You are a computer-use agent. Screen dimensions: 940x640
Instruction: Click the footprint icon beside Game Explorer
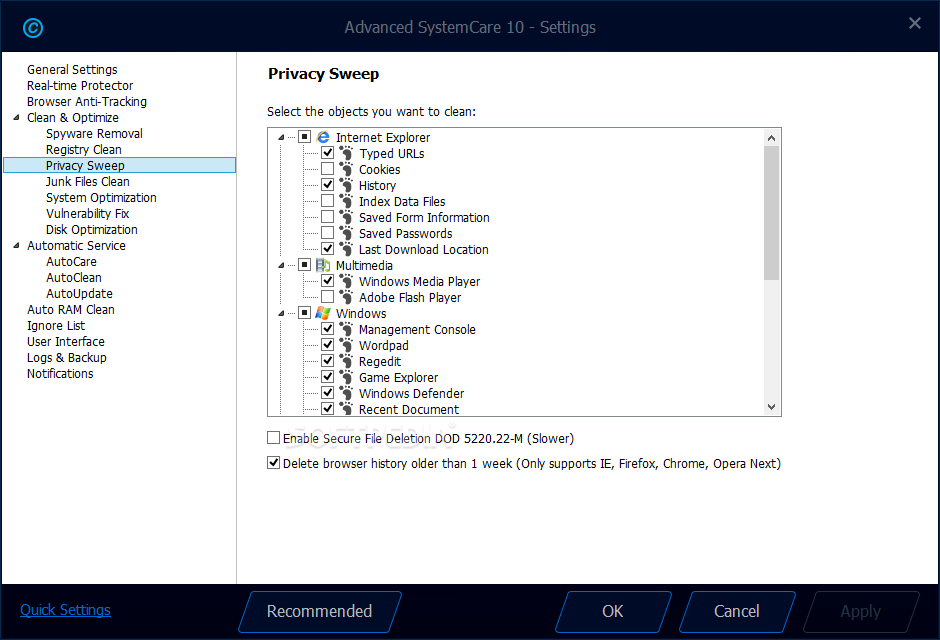pos(346,377)
